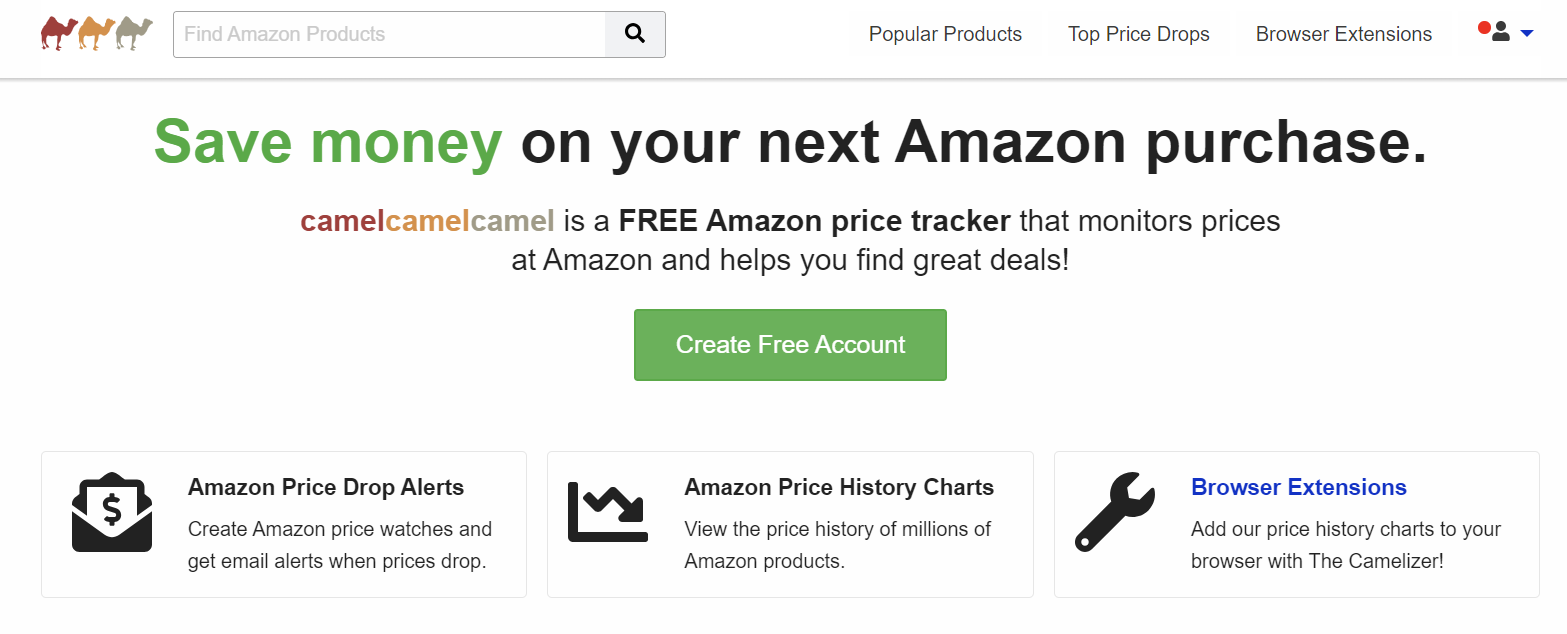Viewport: 1567px width, 634px height.
Task: Click the camelcamelcamel camel logo
Action: [96, 31]
